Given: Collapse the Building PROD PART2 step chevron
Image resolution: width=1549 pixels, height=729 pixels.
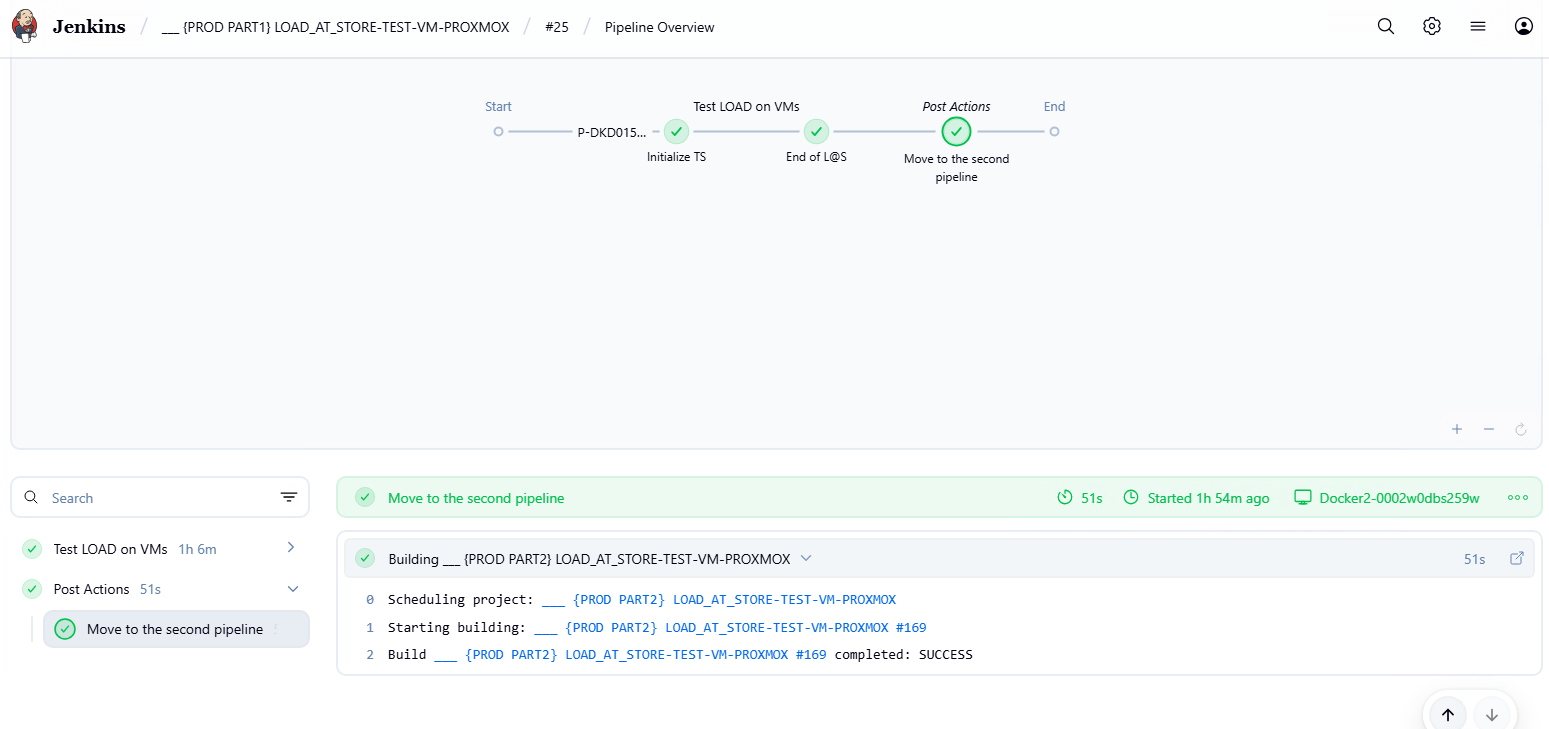Looking at the screenshot, I should click(x=806, y=558).
